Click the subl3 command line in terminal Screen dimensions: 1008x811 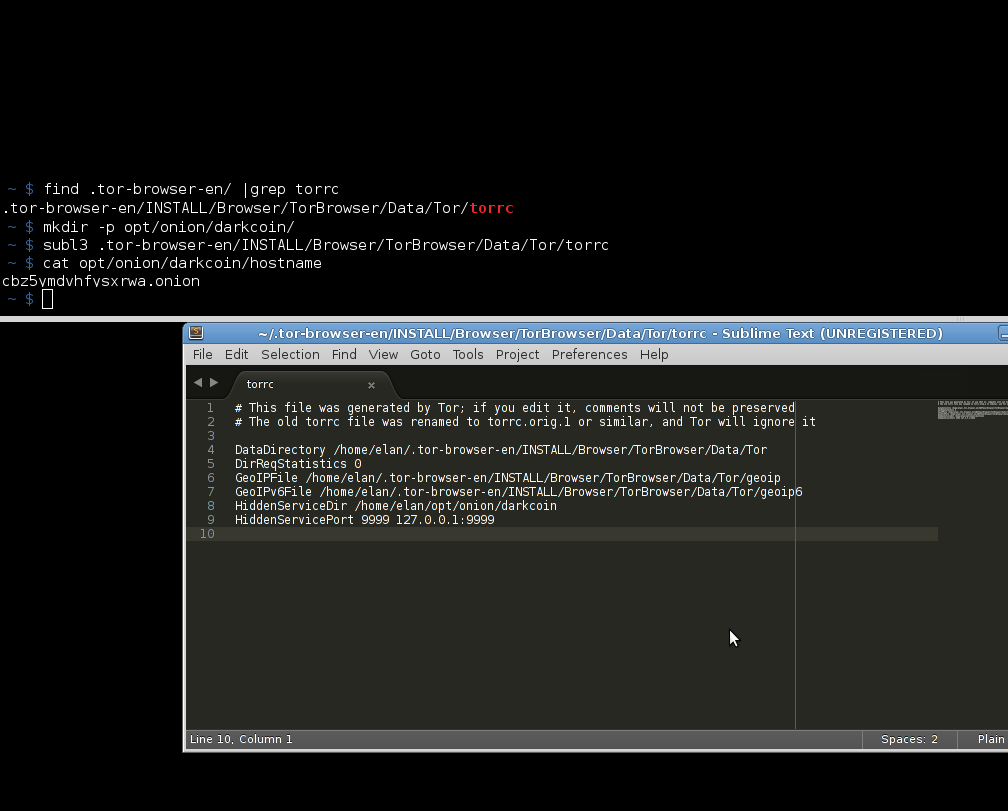(x=325, y=245)
